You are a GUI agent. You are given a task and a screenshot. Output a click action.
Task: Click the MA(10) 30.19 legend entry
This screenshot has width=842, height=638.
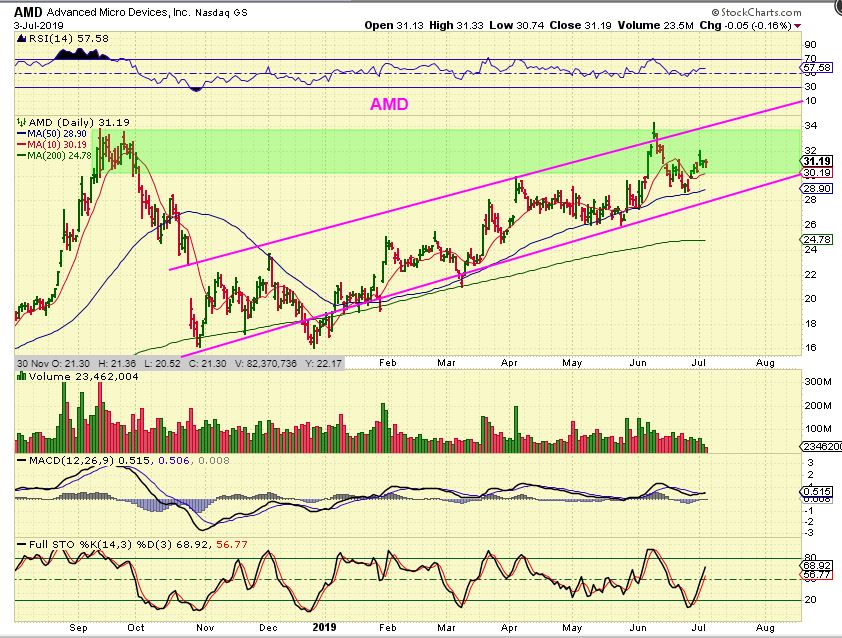(57, 144)
